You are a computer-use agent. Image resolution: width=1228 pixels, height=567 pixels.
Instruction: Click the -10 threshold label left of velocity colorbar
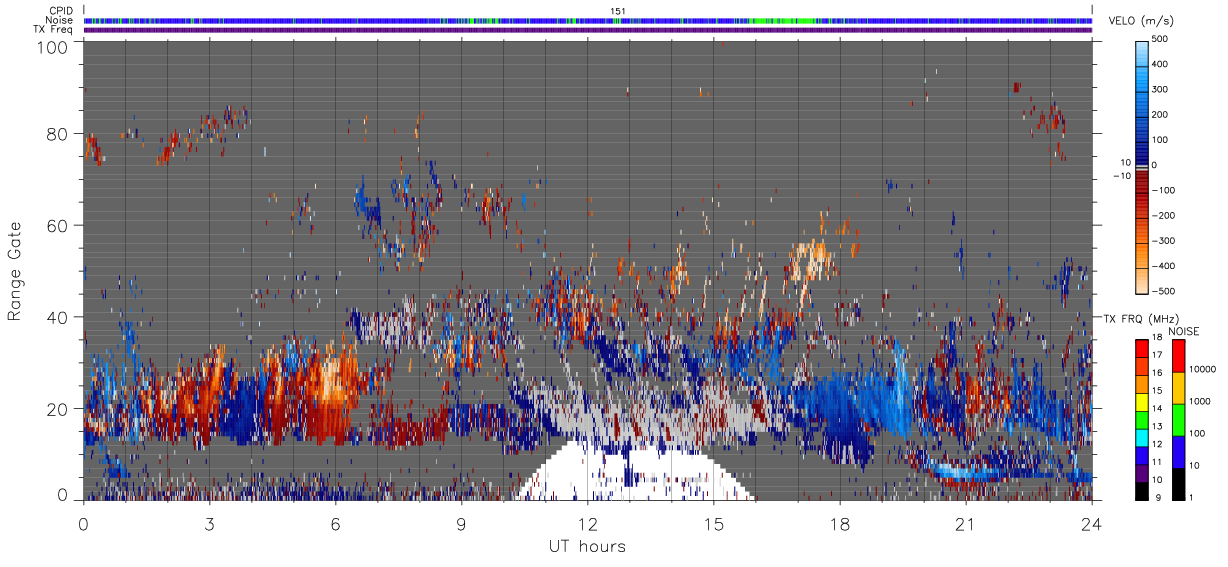tap(1120, 176)
